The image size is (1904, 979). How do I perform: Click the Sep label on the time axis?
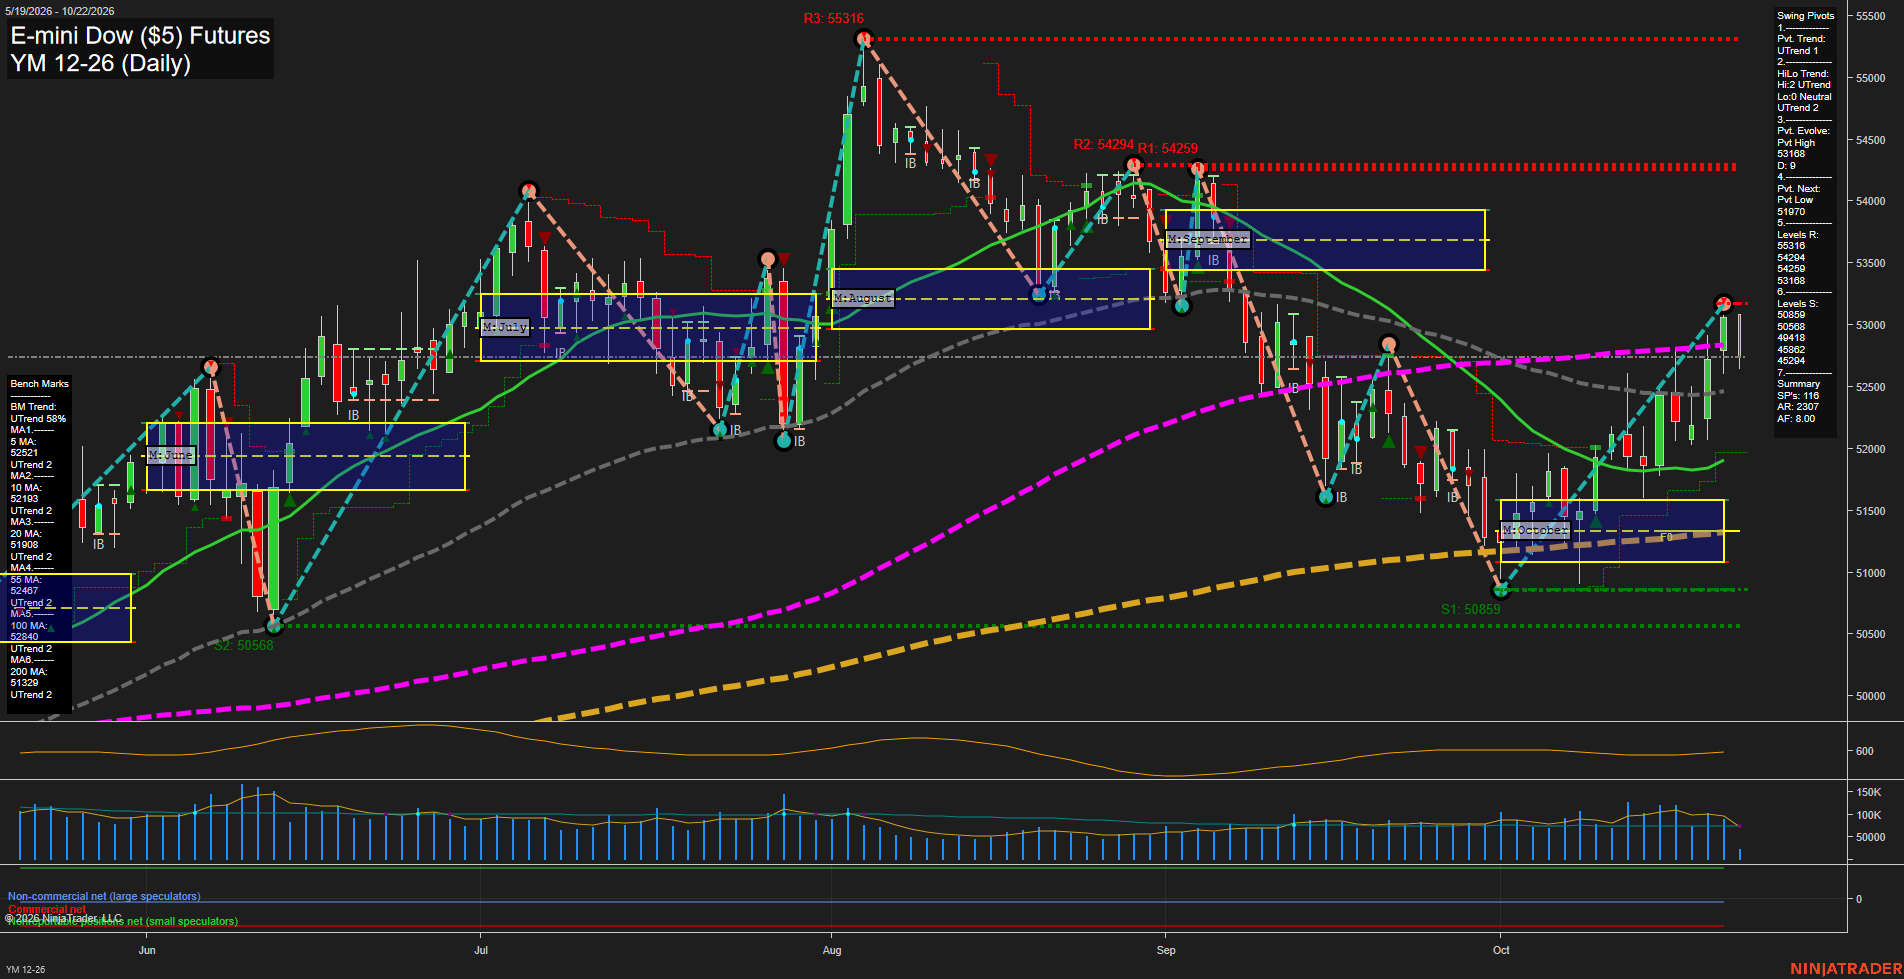pyautogui.click(x=1166, y=950)
